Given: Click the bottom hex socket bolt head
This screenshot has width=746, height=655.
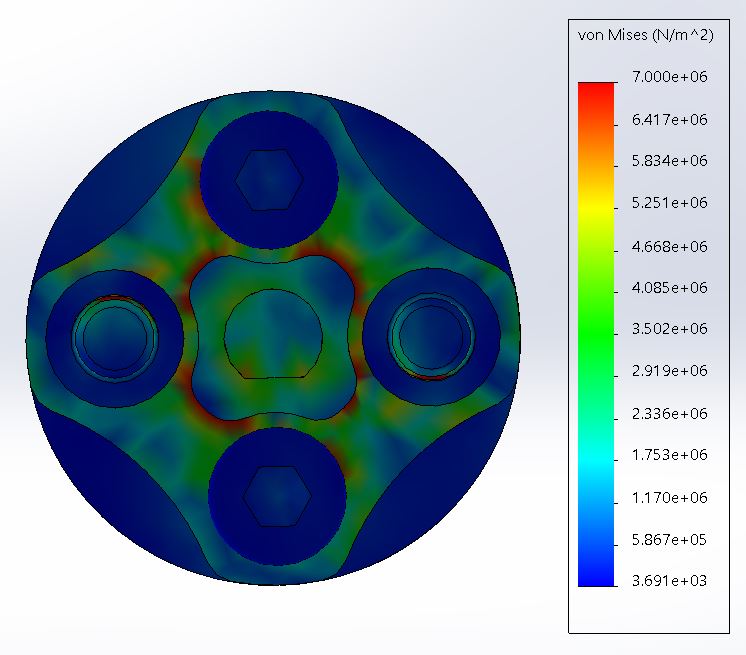Looking at the screenshot, I should tap(277, 496).
